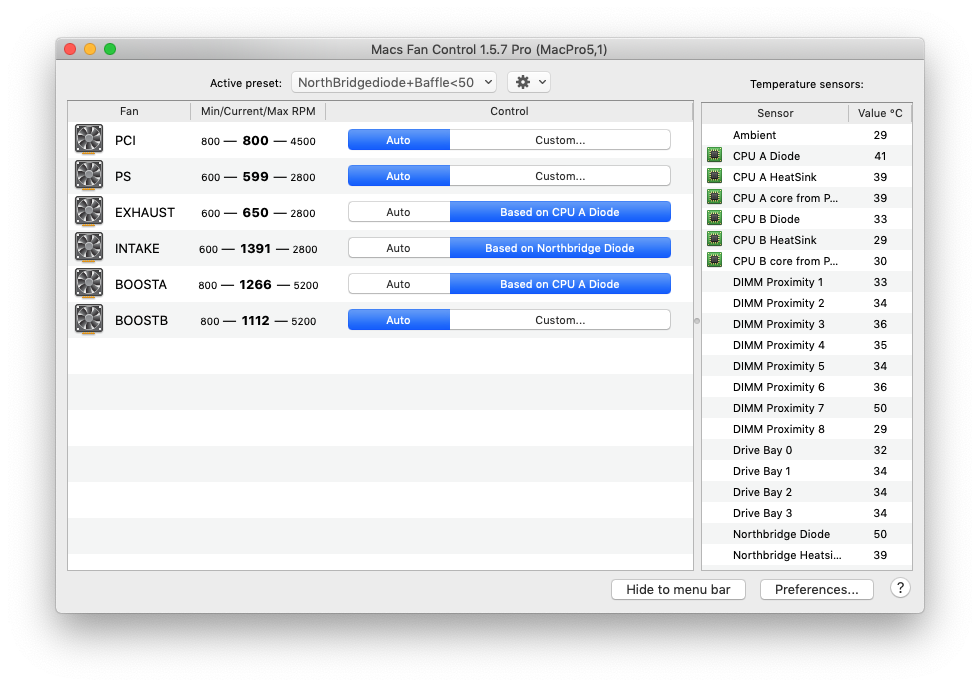This screenshot has width=980, height=687.
Task: Select the Drive Bay 2 row
Action: [x=807, y=492]
